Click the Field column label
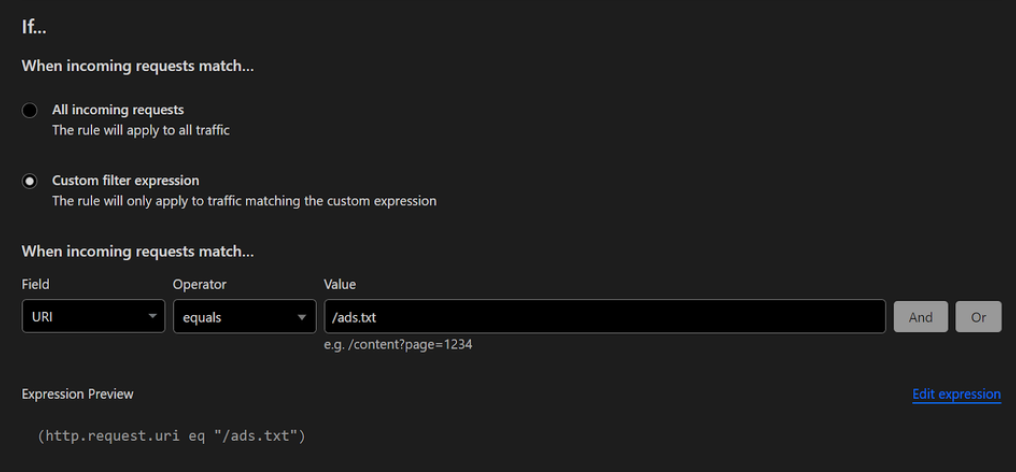This screenshot has height=472, width=1016. [36, 285]
